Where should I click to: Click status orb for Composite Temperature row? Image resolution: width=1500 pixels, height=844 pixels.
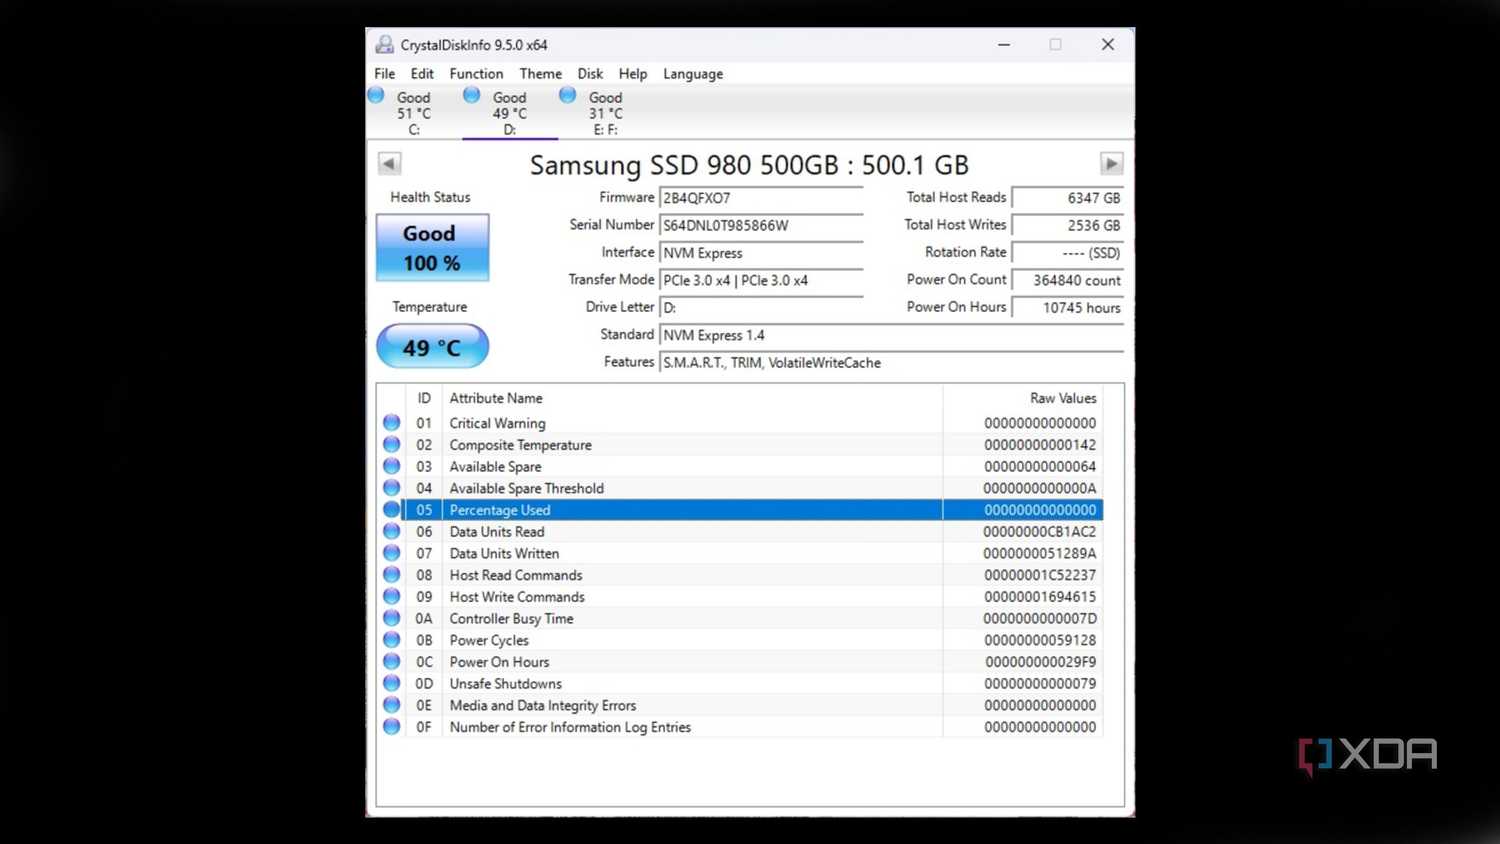point(391,445)
